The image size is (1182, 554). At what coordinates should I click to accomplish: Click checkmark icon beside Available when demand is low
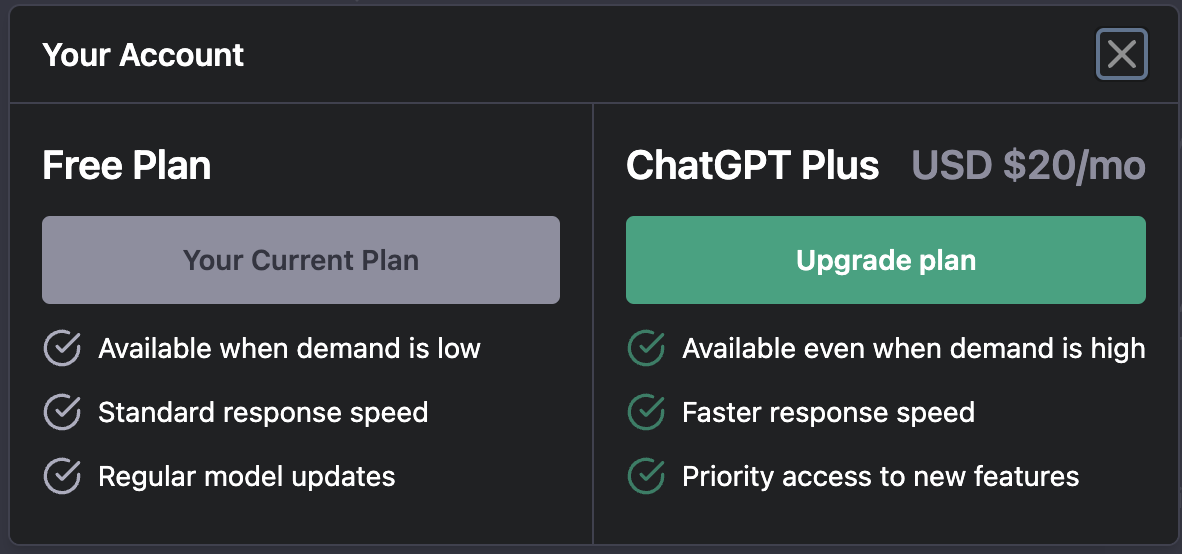point(62,348)
